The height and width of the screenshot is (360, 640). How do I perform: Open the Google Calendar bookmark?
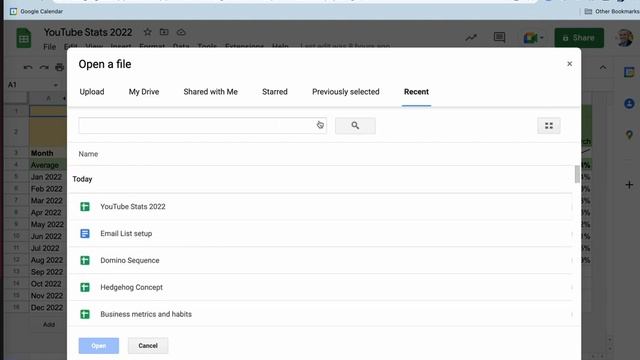(36, 11)
